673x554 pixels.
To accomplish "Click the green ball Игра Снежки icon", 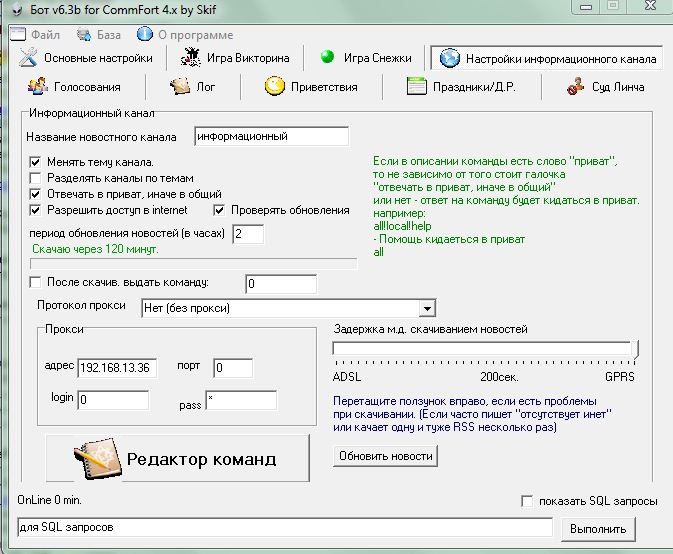I will [327, 58].
